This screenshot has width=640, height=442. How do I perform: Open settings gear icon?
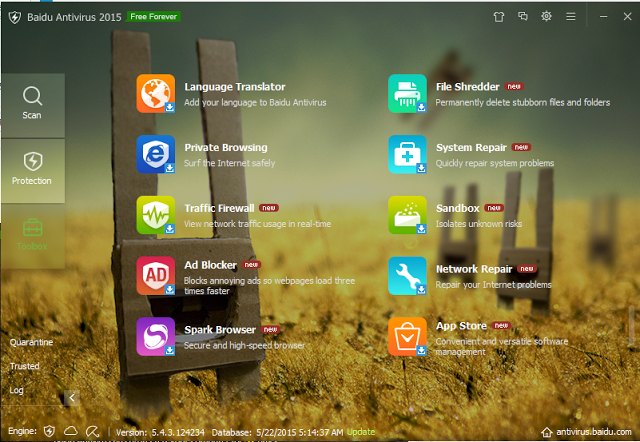click(x=547, y=16)
